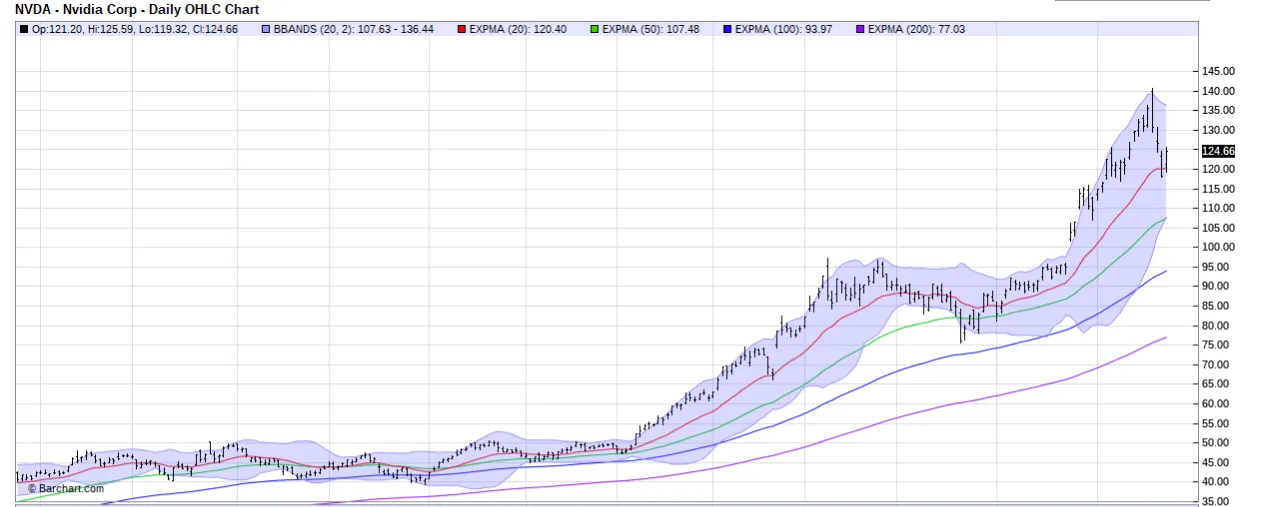
Task: Click the price bar at the 140 peak
Action: pyautogui.click(x=1152, y=108)
